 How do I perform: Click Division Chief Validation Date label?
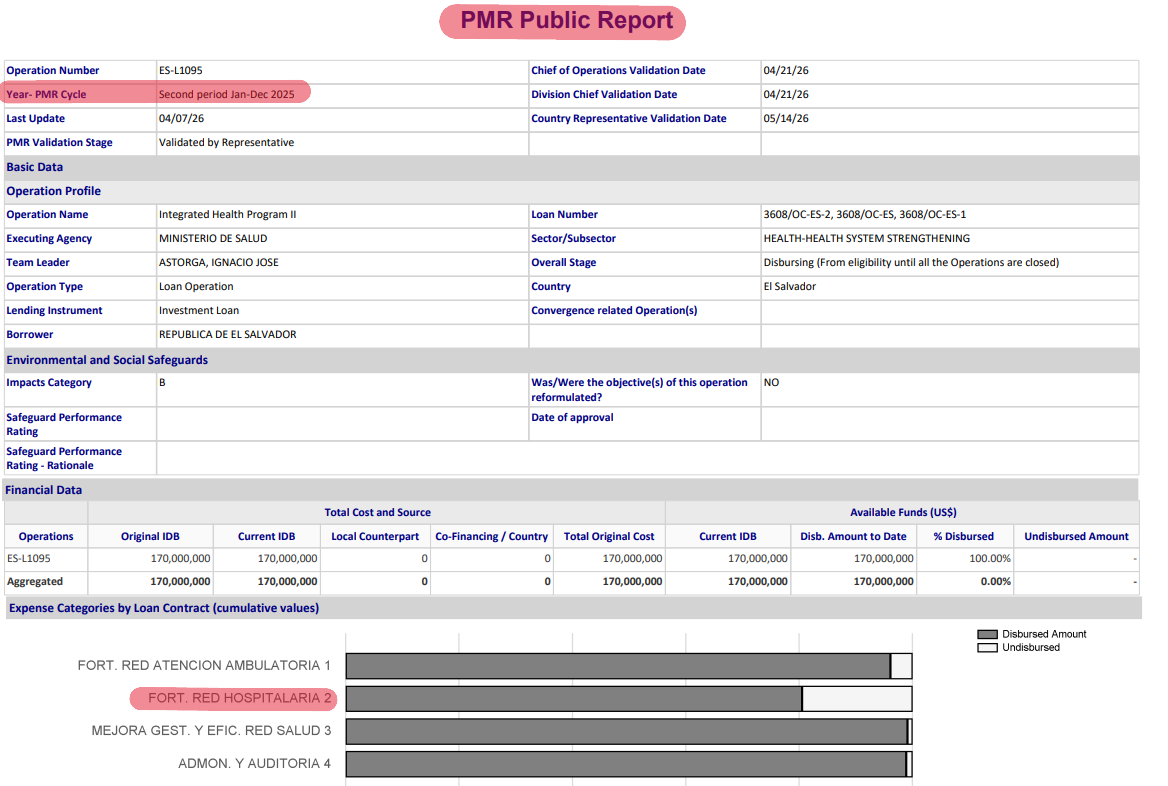[x=604, y=94]
